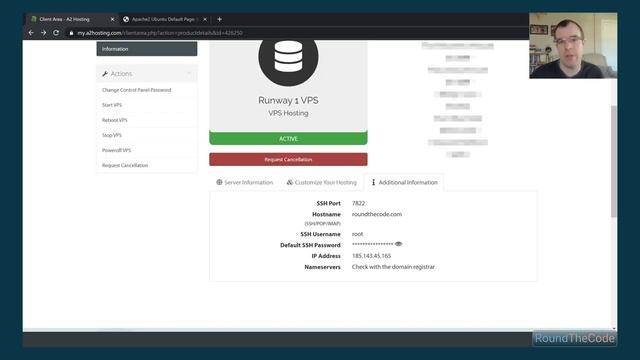Viewport: 640px width, 360px height.
Task: Click Reboot VPS action
Action: (115, 120)
